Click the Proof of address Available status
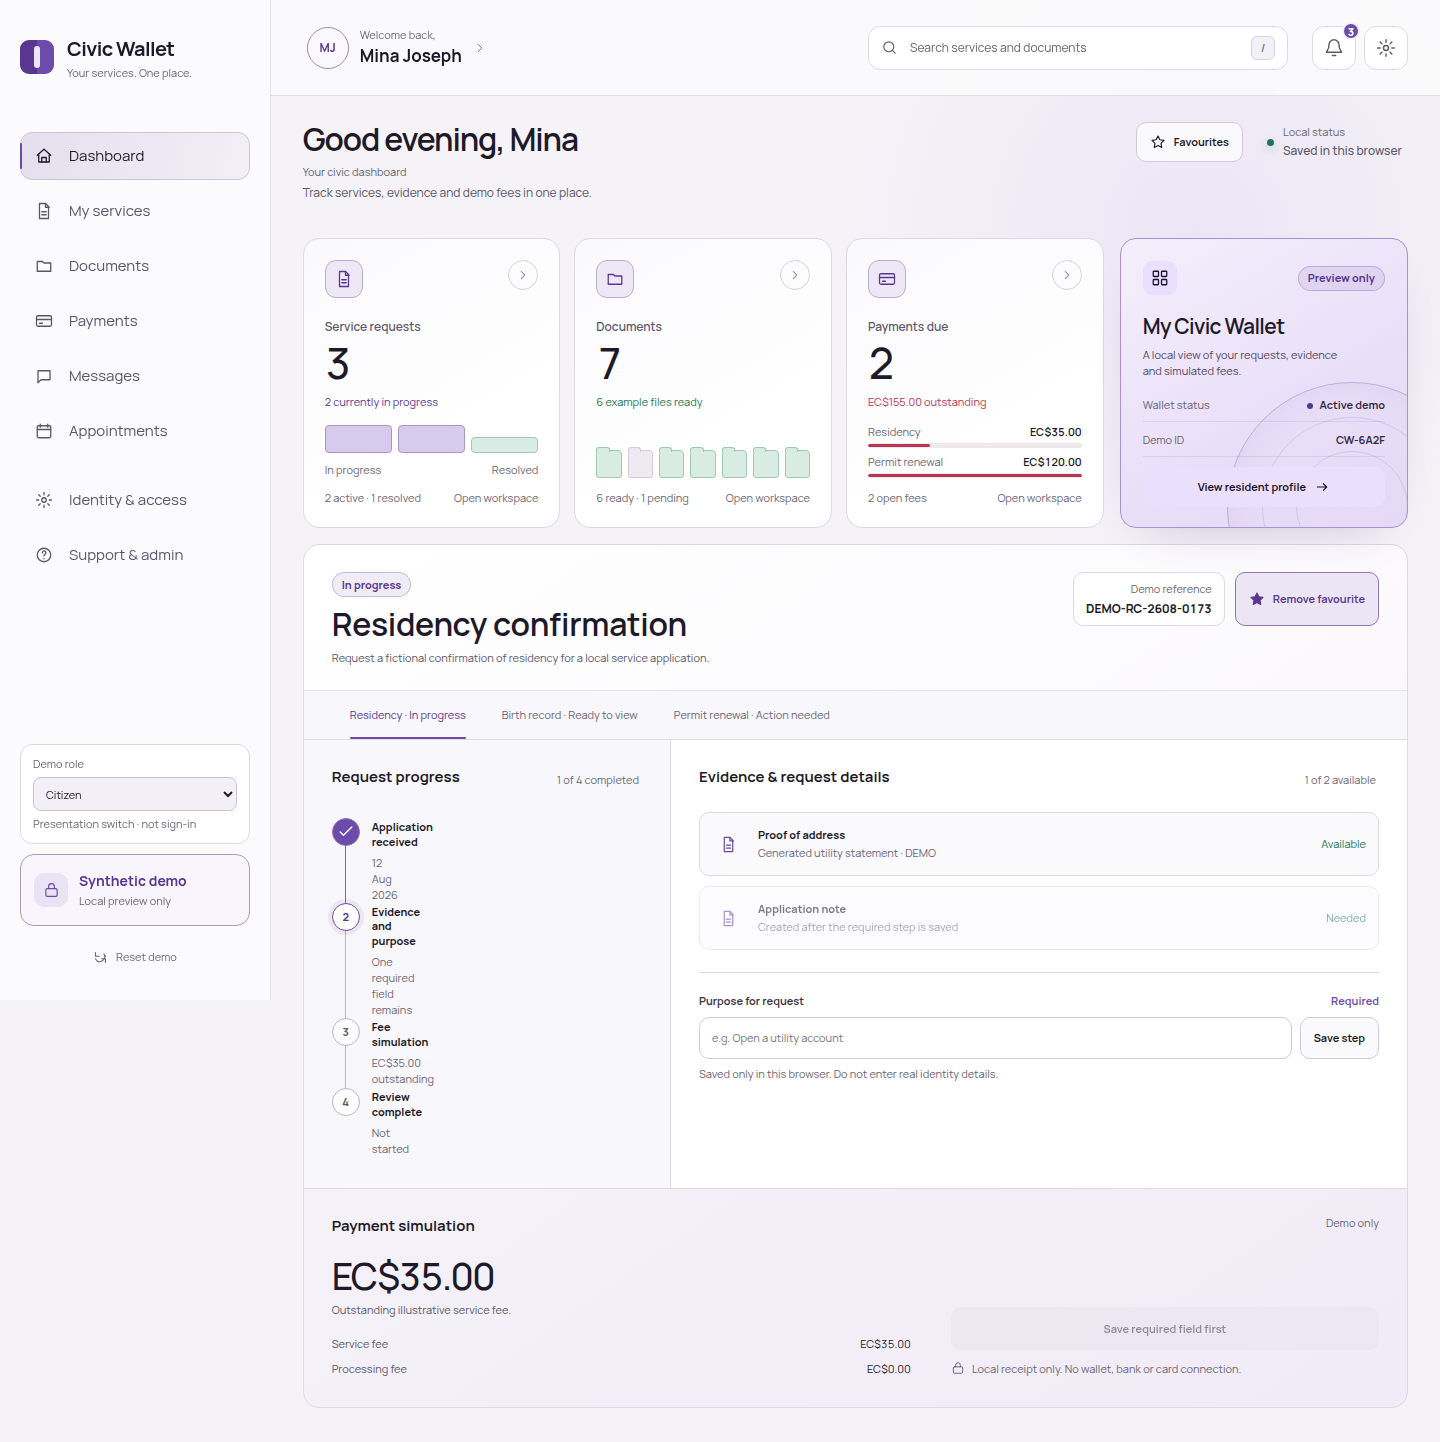The width and height of the screenshot is (1440, 1442). point(1343,844)
